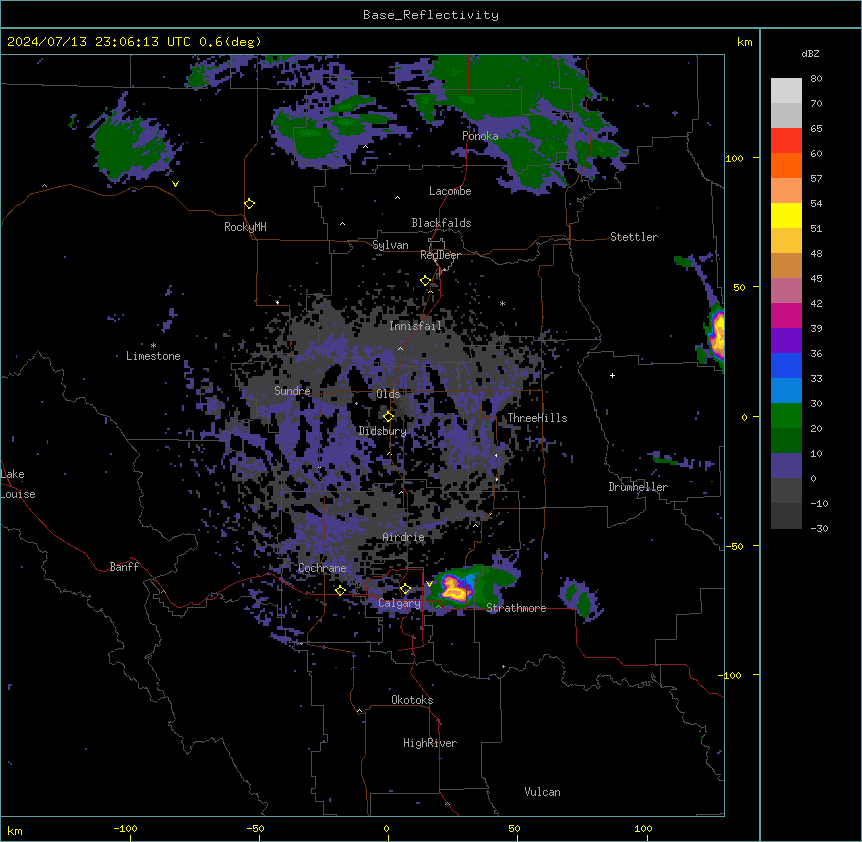Pick the purple 36-39 dBZ legend swatch
This screenshot has height=842, width=862.
[x=786, y=341]
